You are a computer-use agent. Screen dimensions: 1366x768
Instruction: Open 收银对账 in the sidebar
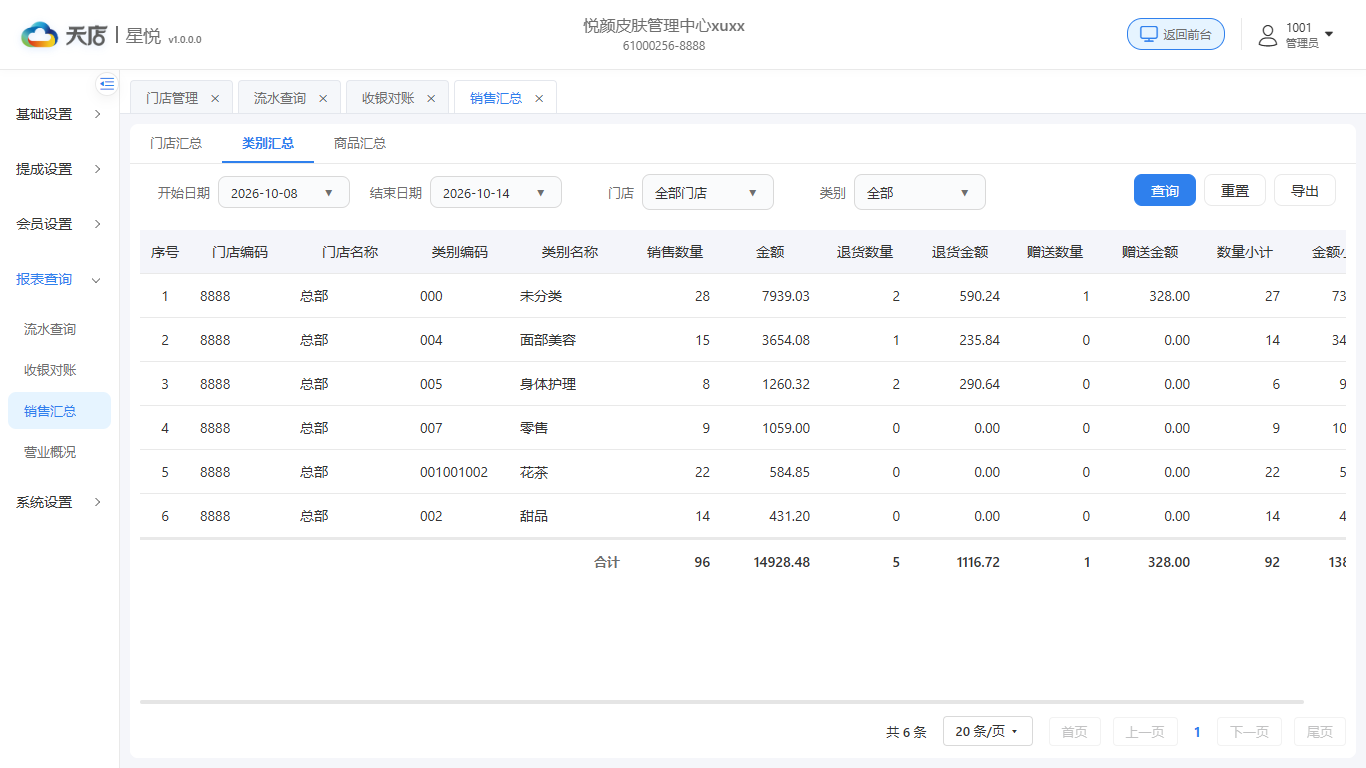tap(59, 370)
